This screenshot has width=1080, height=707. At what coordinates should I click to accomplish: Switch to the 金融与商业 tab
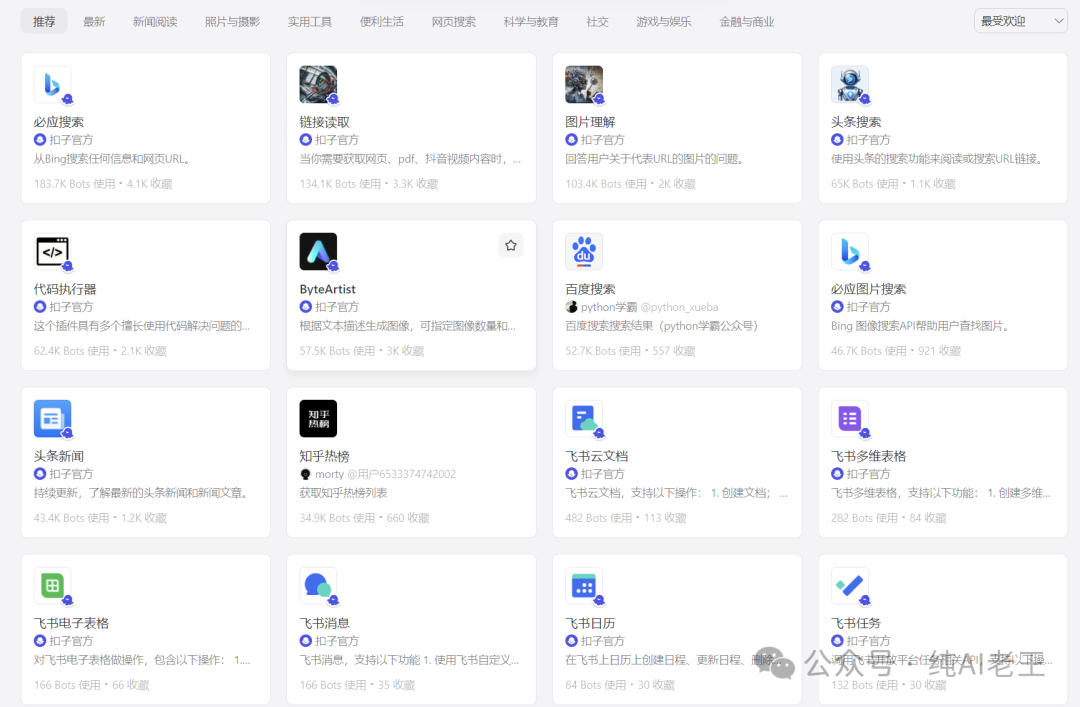[x=747, y=21]
